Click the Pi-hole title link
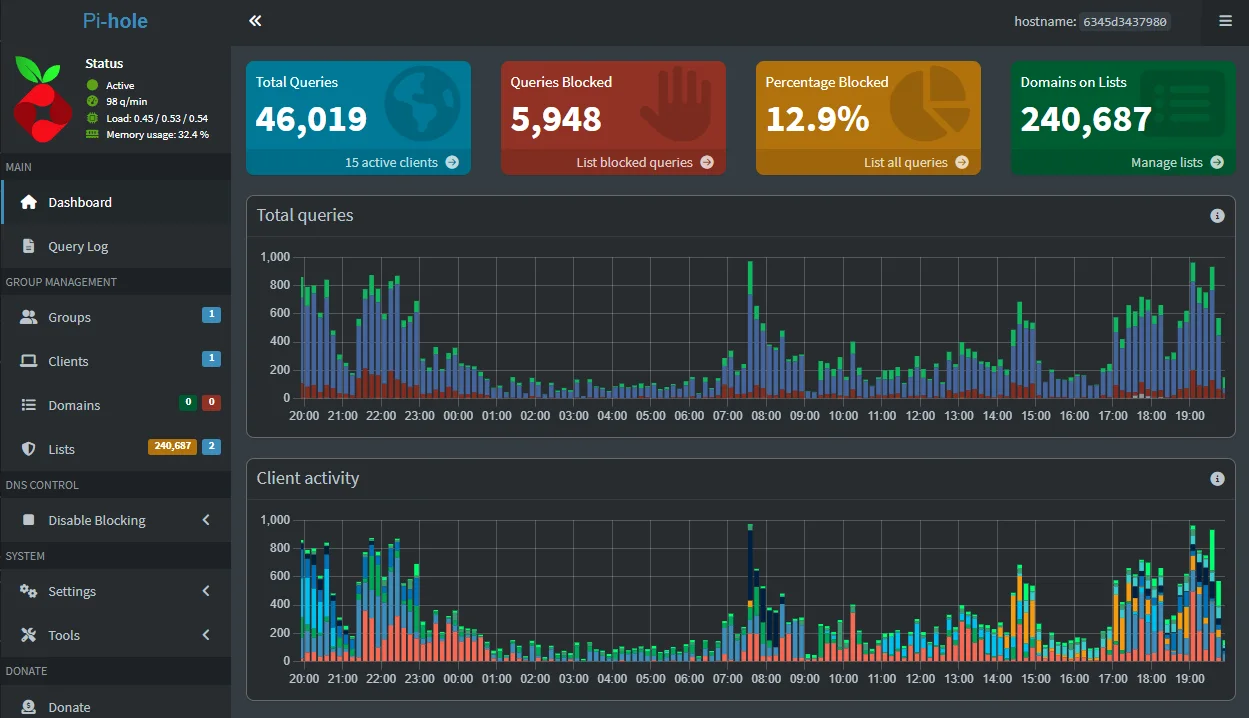The height and width of the screenshot is (718, 1249). [115, 21]
